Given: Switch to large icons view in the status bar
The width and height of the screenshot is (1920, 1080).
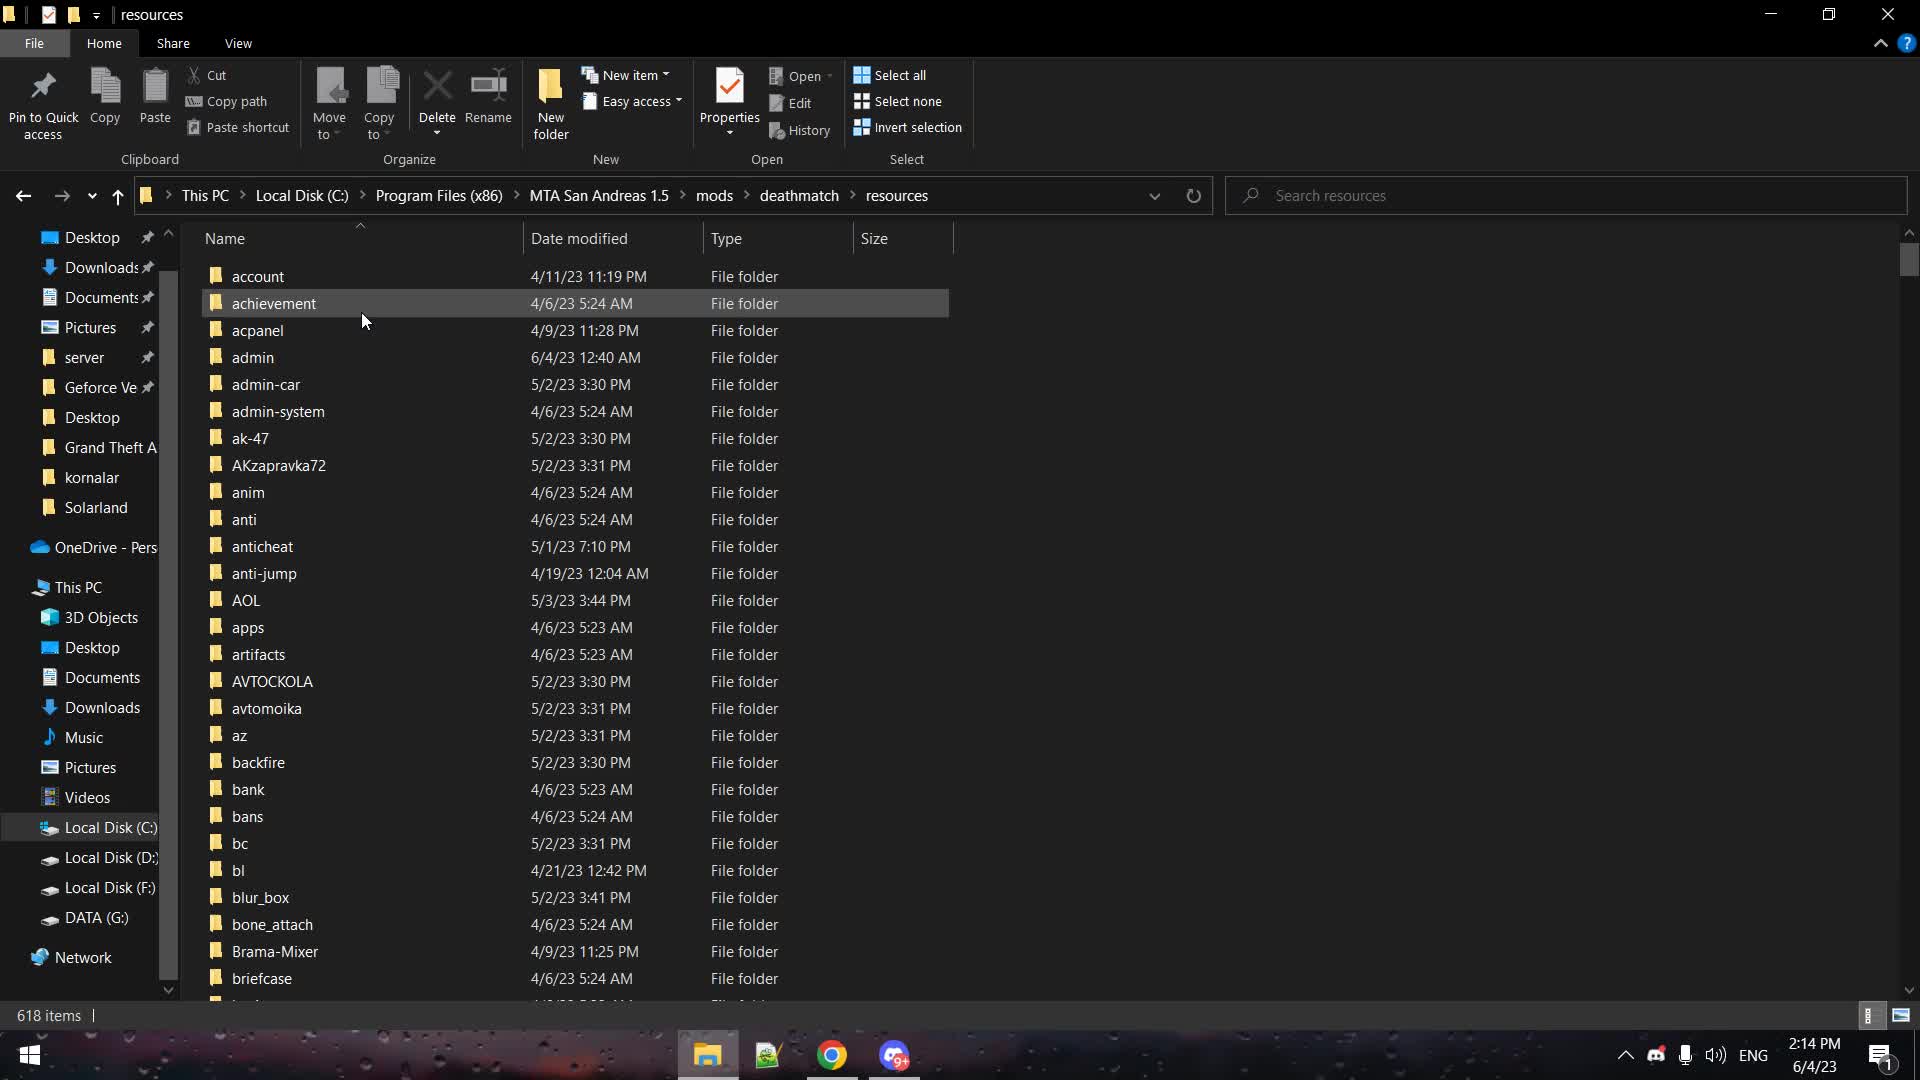Looking at the screenshot, I should (1900, 1015).
